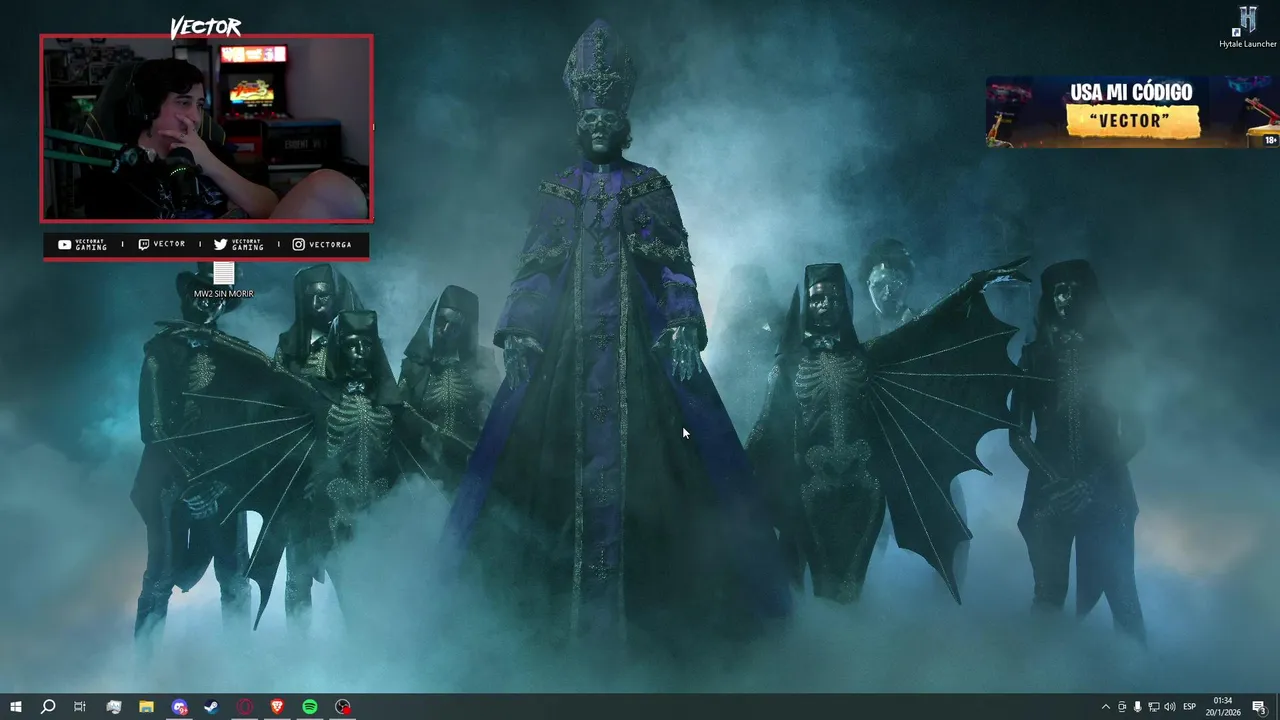Open Steam from the taskbar
The image size is (1280, 720).
(212, 707)
